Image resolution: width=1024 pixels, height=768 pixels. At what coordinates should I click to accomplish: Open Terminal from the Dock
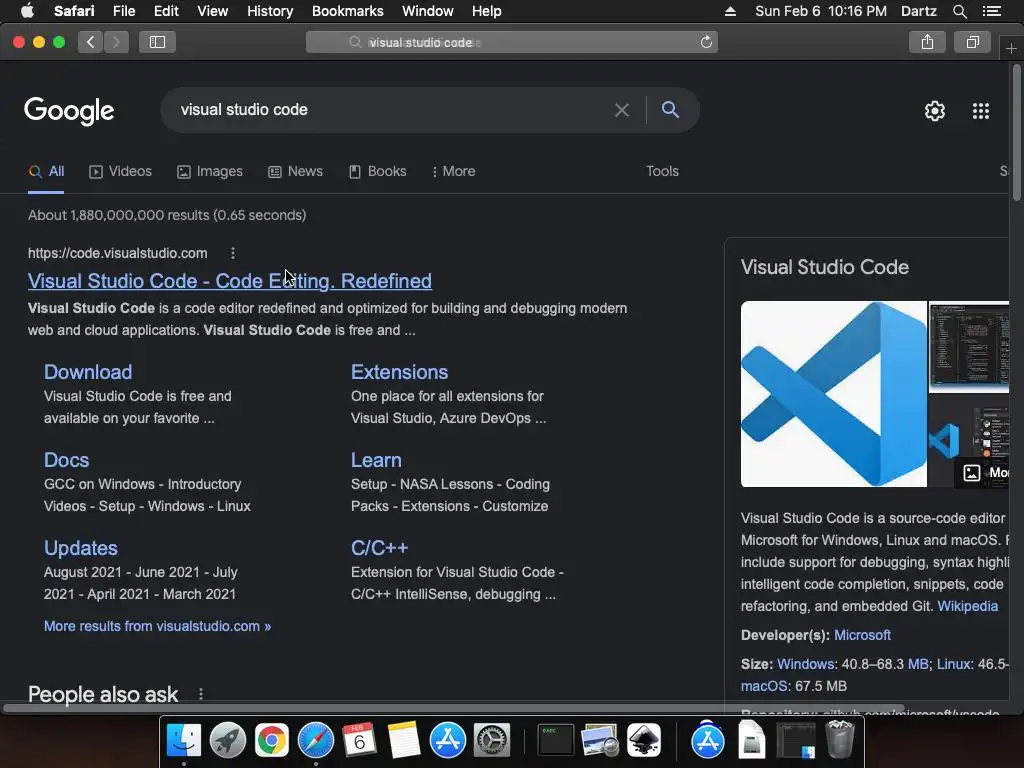click(x=555, y=741)
